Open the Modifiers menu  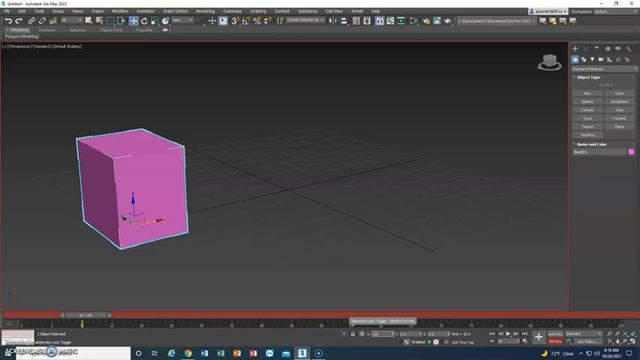tap(120, 11)
